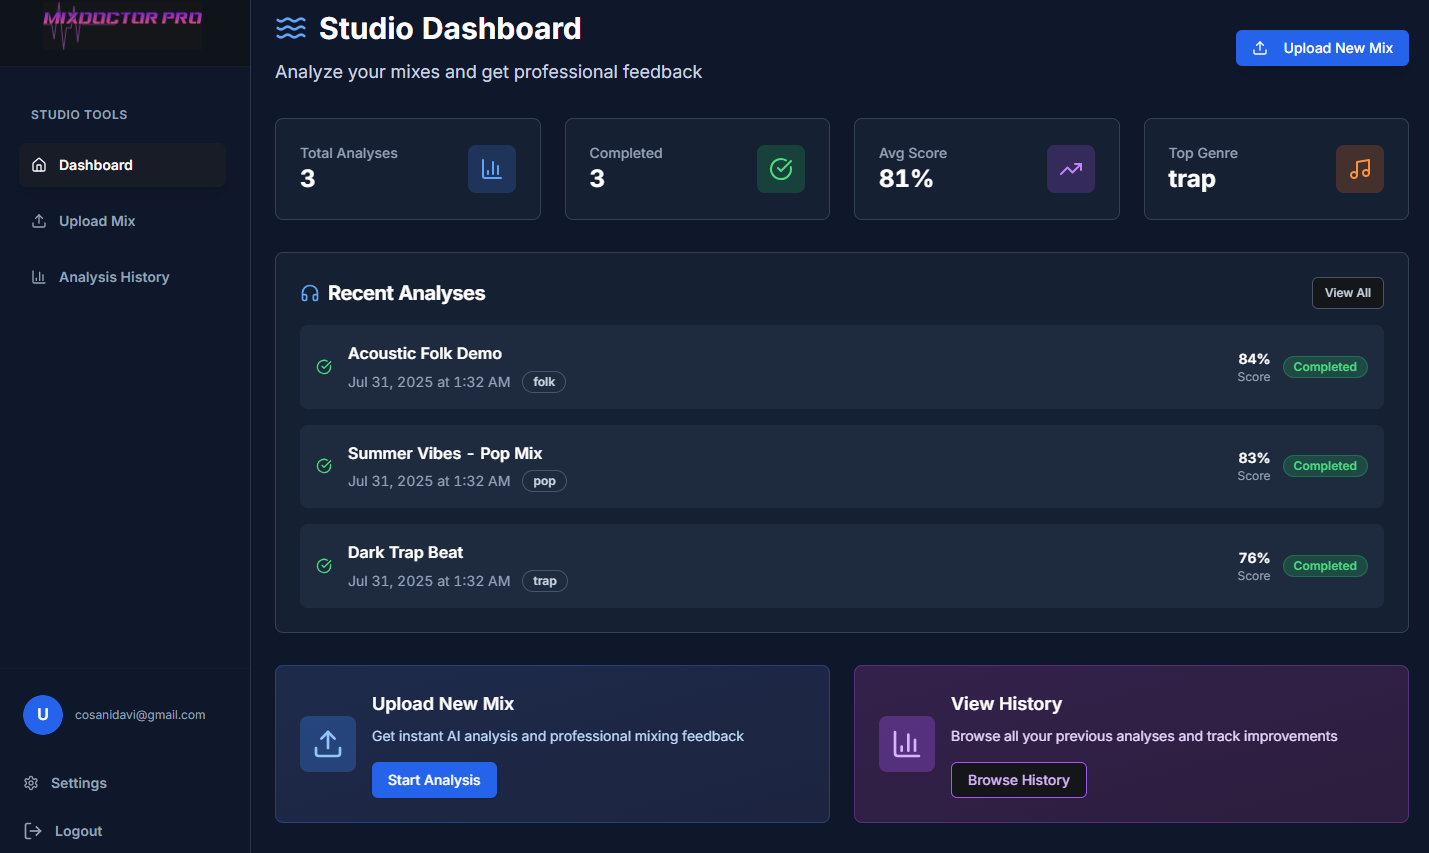
Task: Click the large upload icon in Upload New Mix card
Action: tap(328, 744)
